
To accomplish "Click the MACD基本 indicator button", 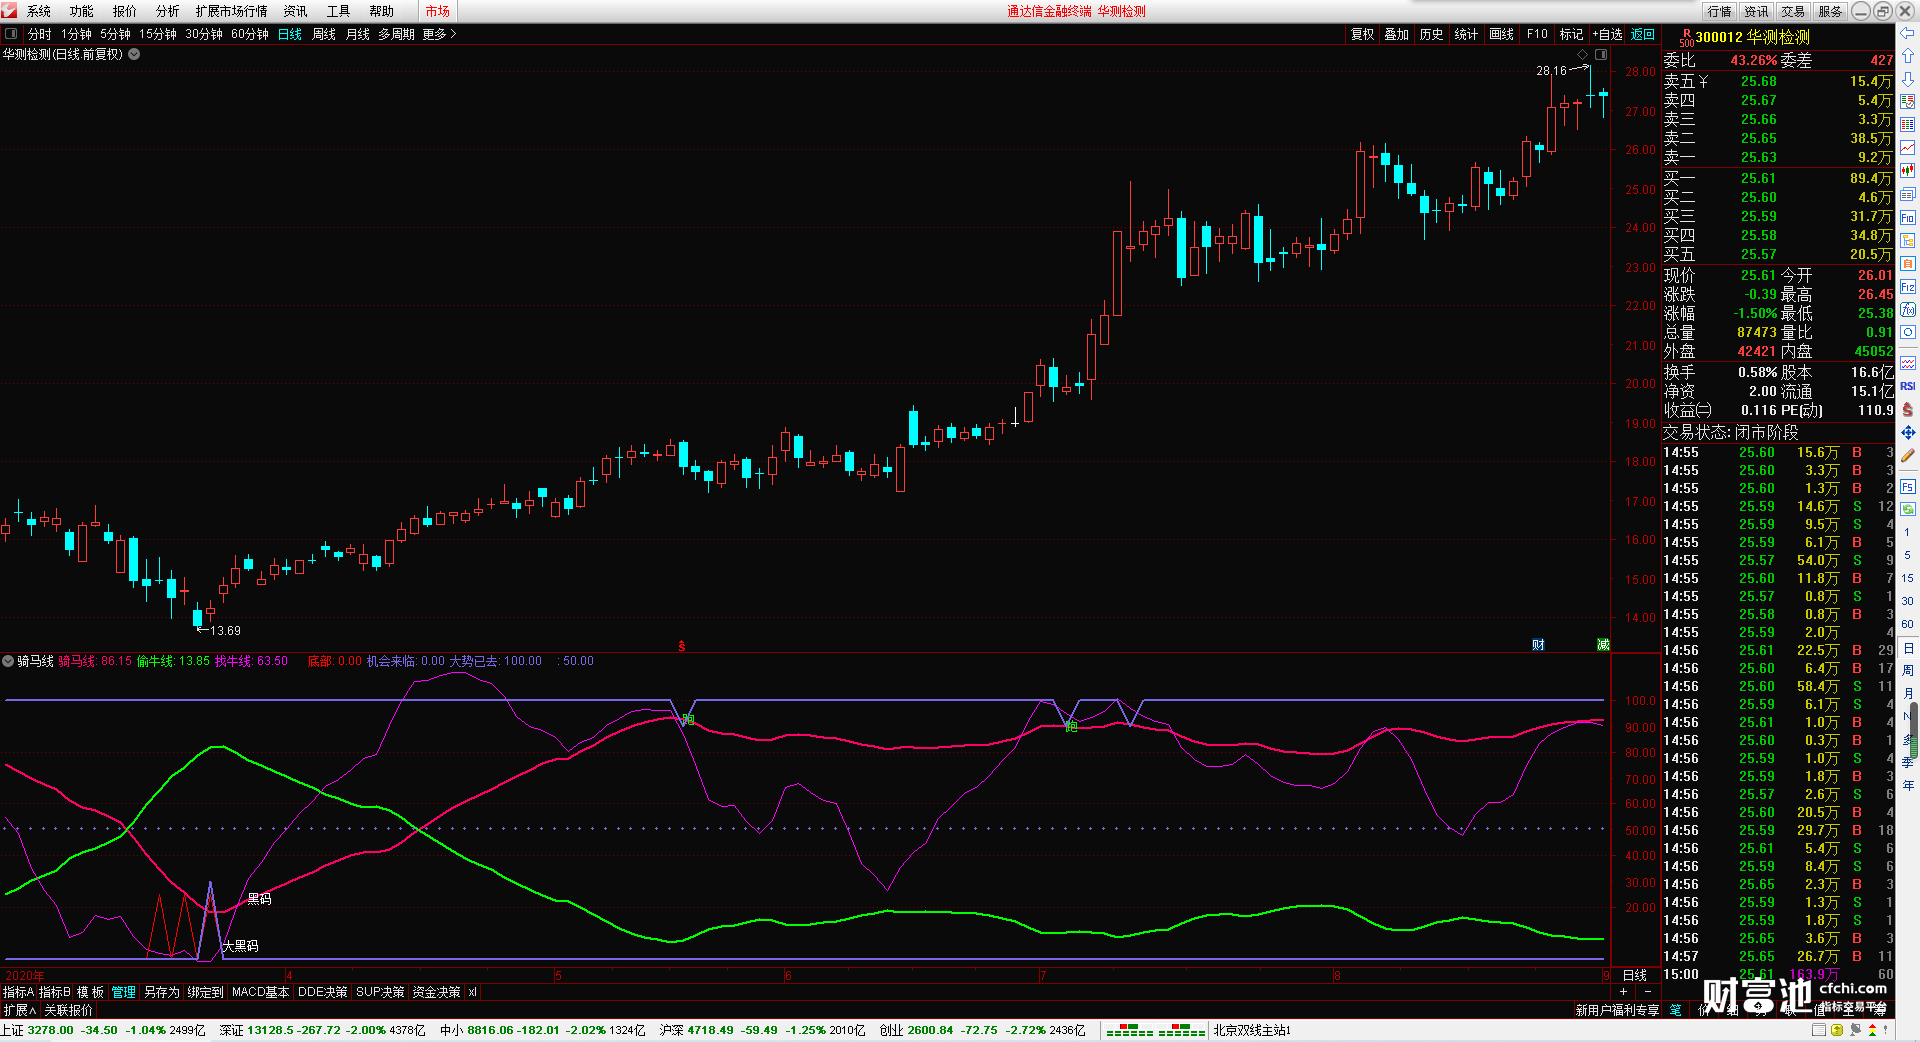I will pyautogui.click(x=260, y=992).
